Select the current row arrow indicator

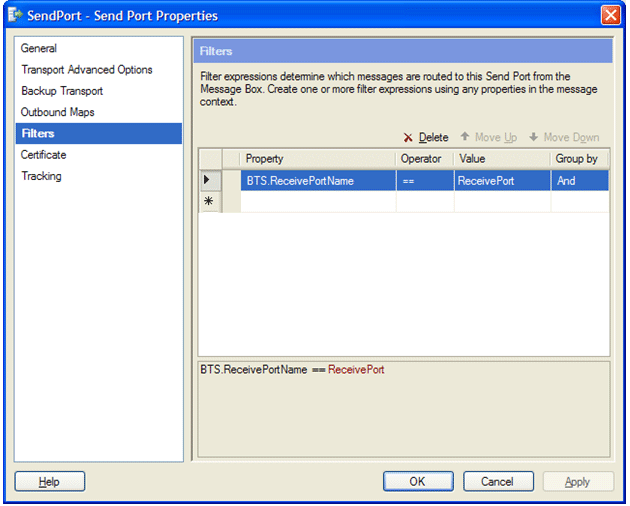(x=207, y=180)
